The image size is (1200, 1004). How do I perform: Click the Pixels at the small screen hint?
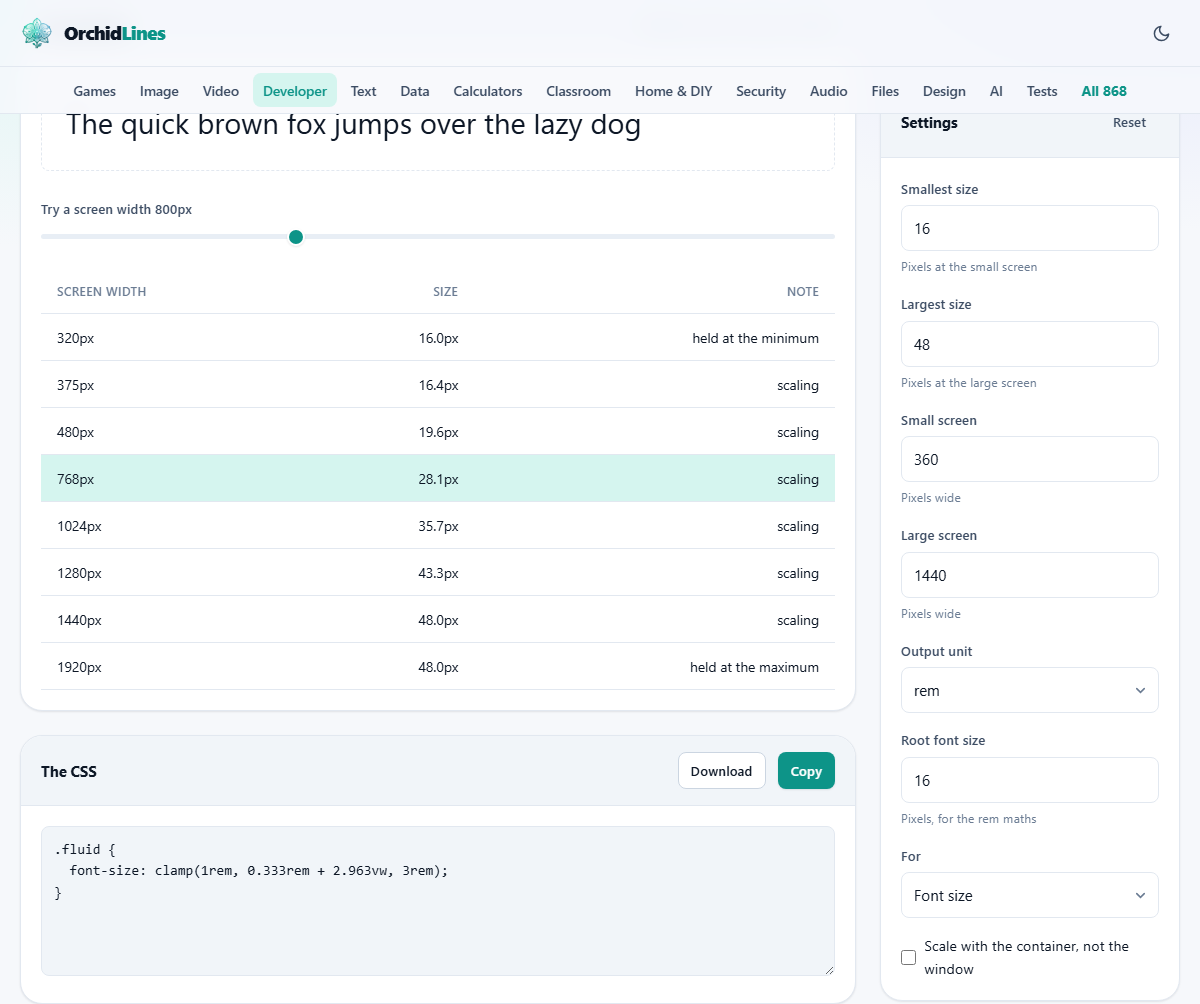tap(969, 267)
